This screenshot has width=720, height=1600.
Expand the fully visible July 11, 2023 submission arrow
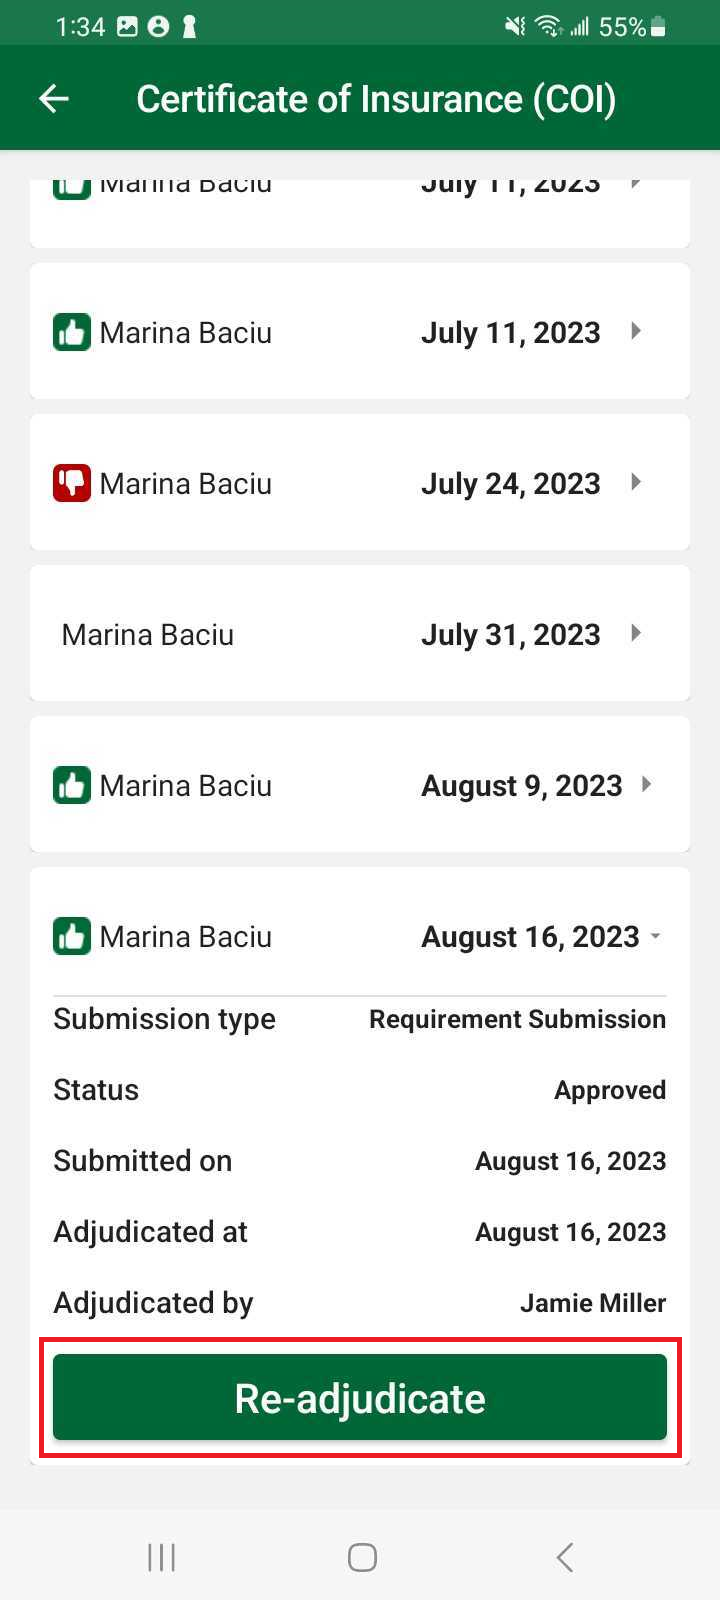click(636, 331)
